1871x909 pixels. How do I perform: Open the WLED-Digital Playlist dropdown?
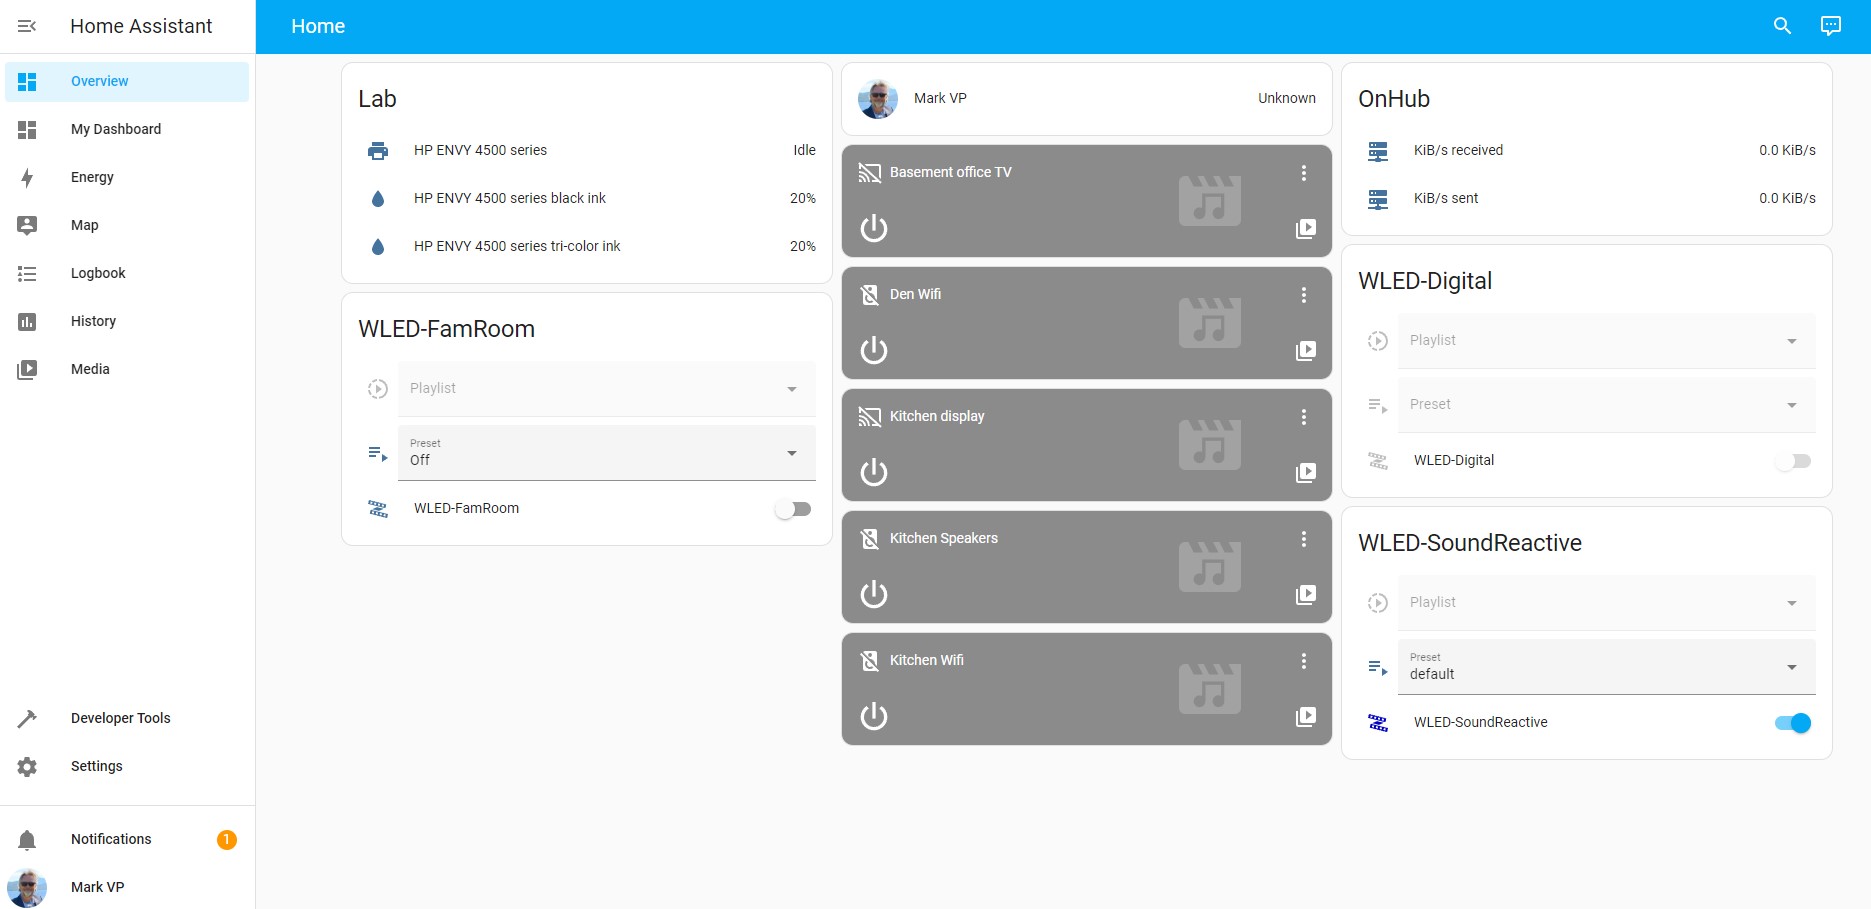point(1606,341)
